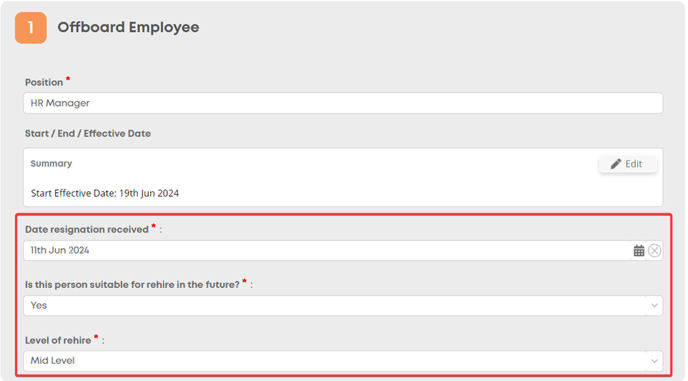The width and height of the screenshot is (688, 381).
Task: Click the Summary label
Action: coord(51,164)
